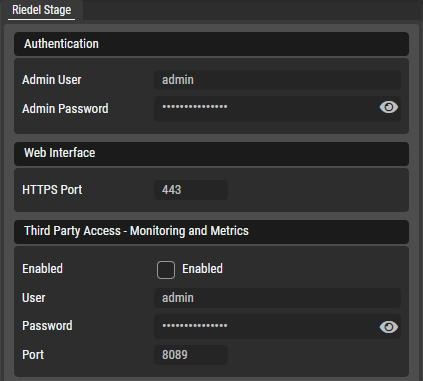The height and width of the screenshot is (381, 423).
Task: Click the User label under Third Party Access
Action: point(33,298)
